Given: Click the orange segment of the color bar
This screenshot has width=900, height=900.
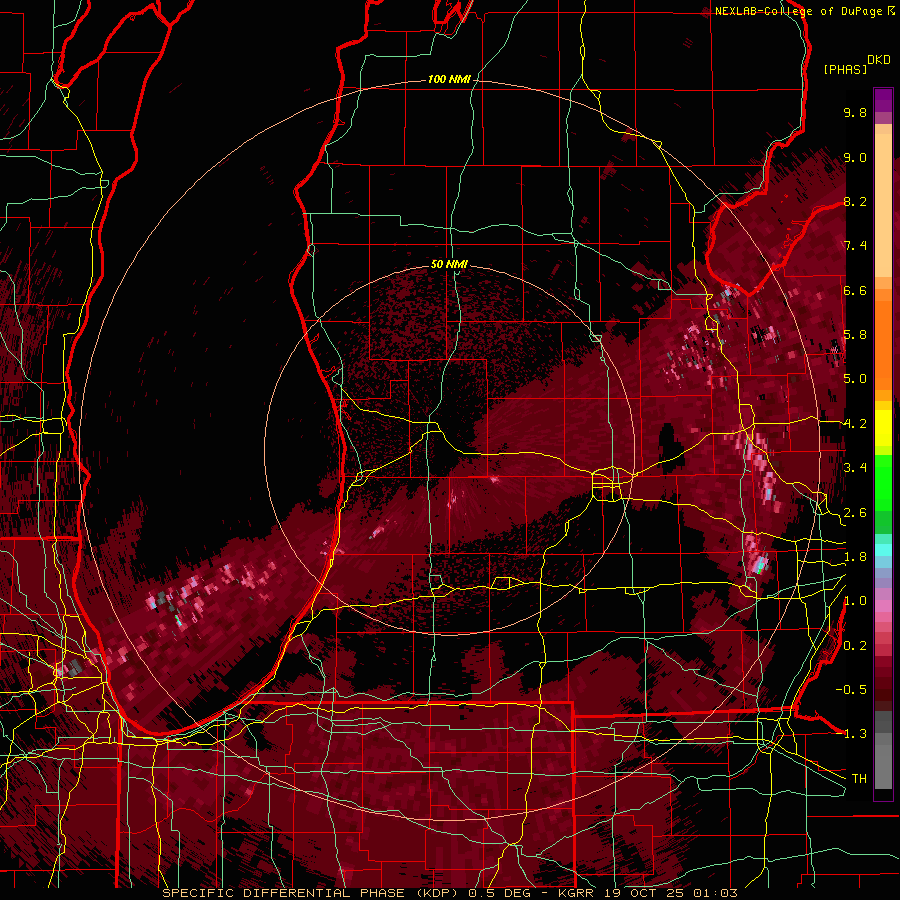Looking at the screenshot, I should click(883, 344).
